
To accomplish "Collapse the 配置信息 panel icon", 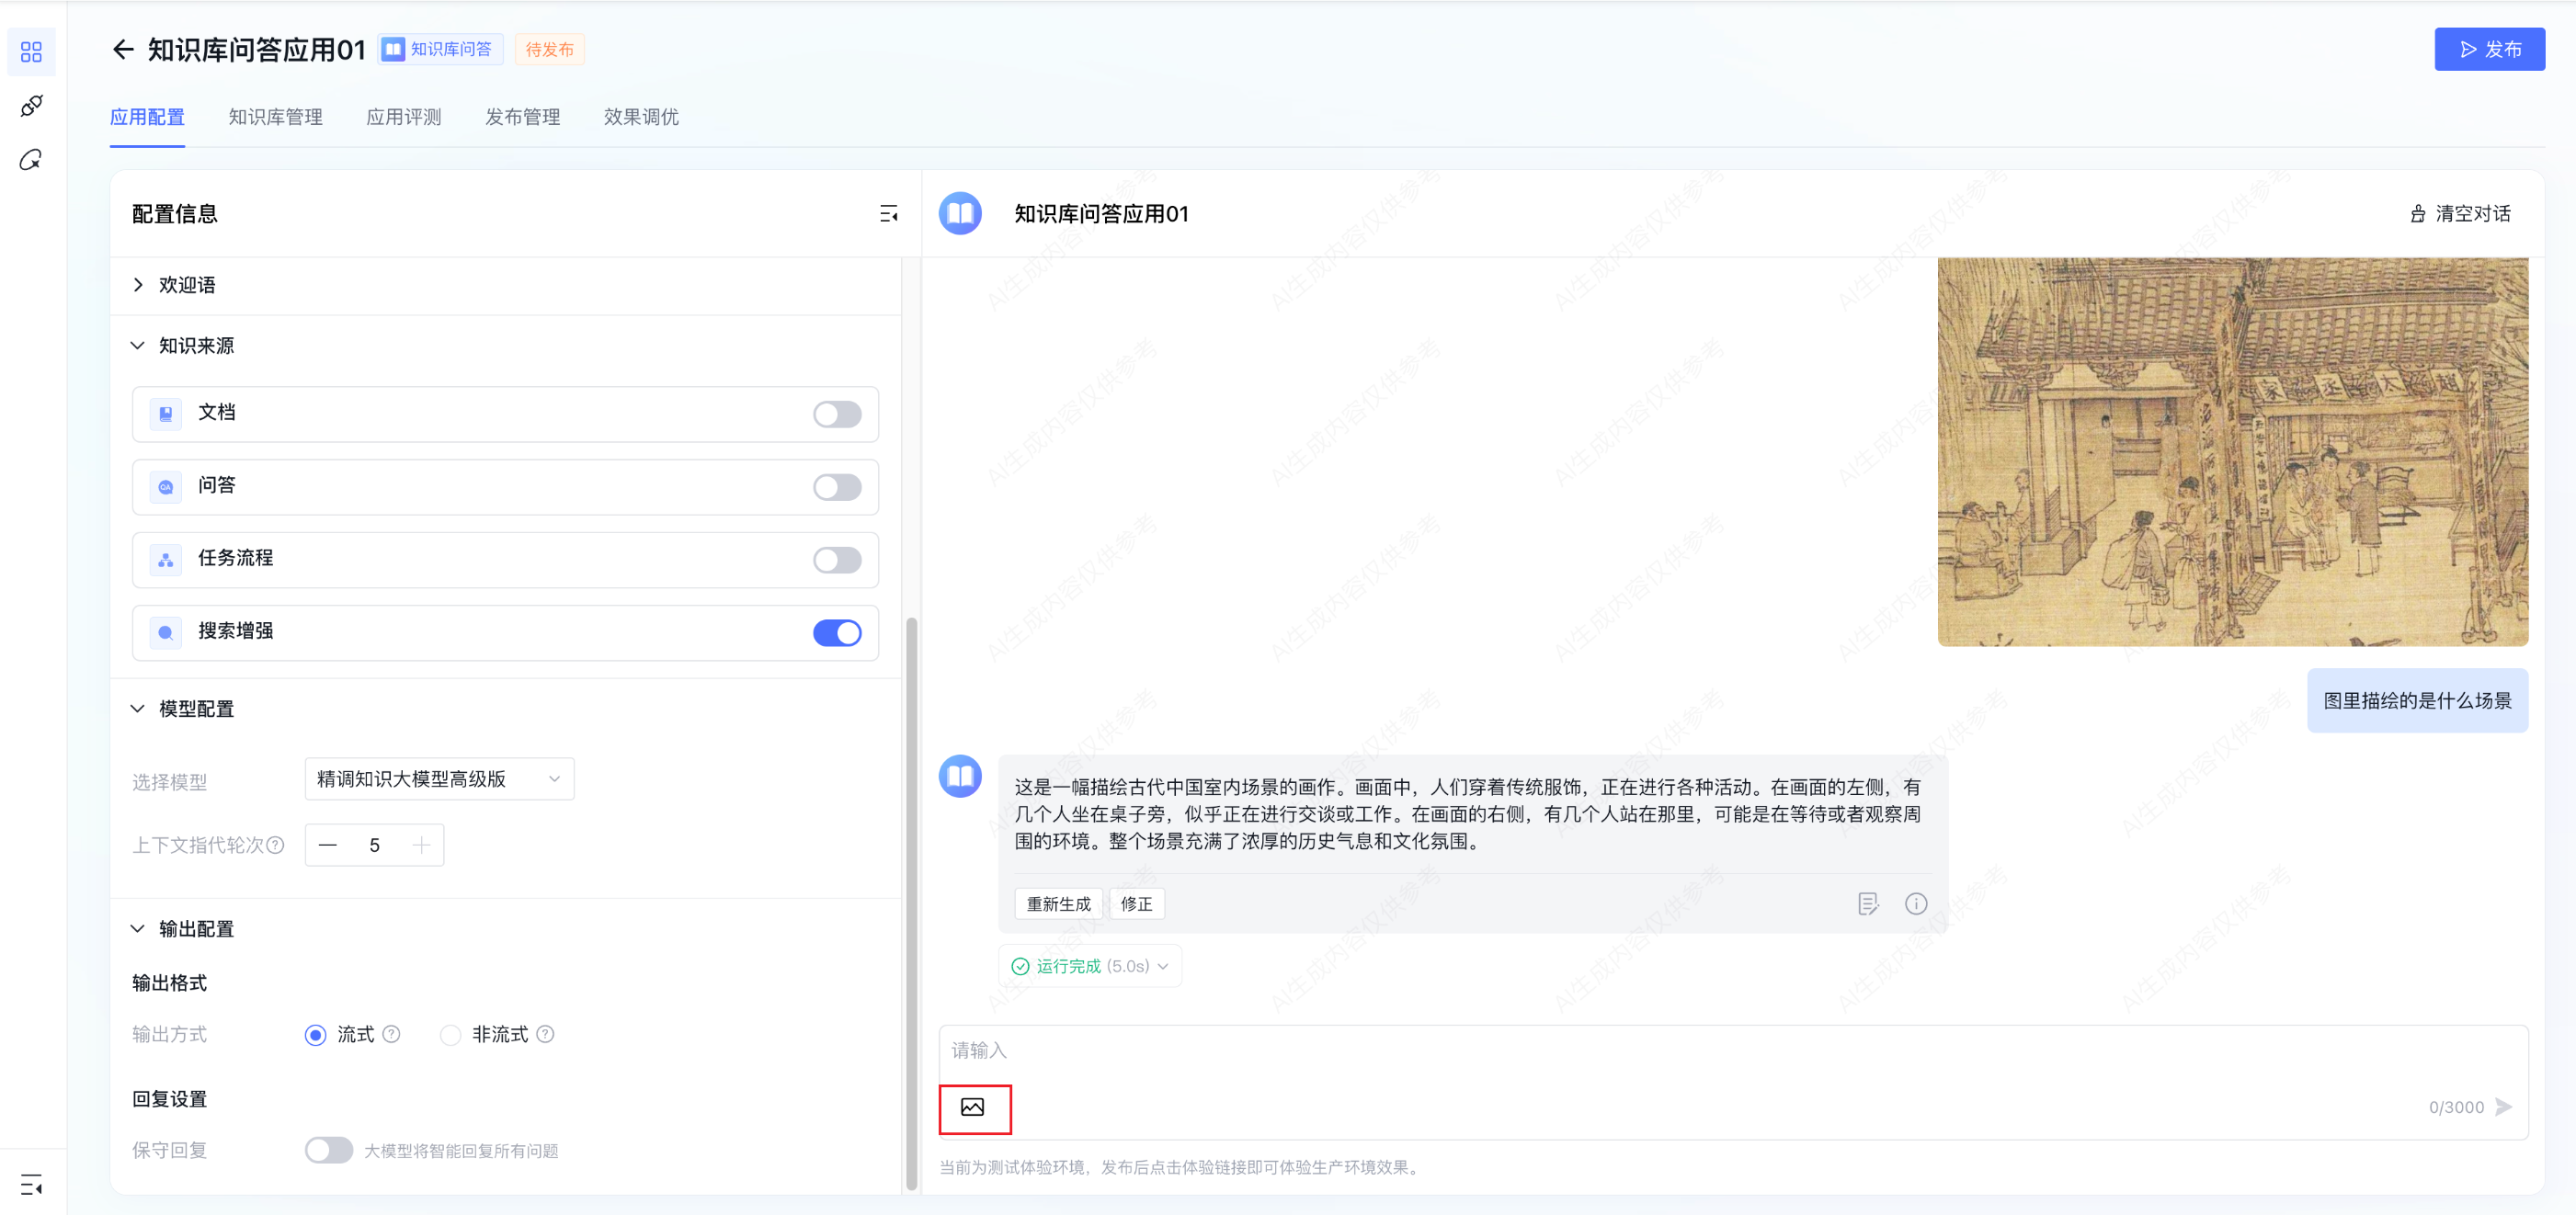I will point(888,214).
